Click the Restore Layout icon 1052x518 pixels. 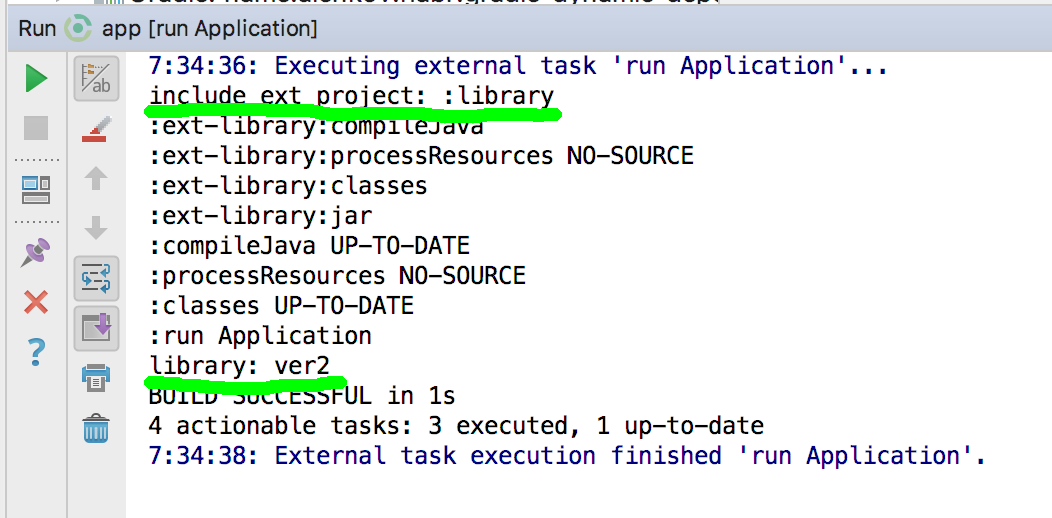[36, 189]
